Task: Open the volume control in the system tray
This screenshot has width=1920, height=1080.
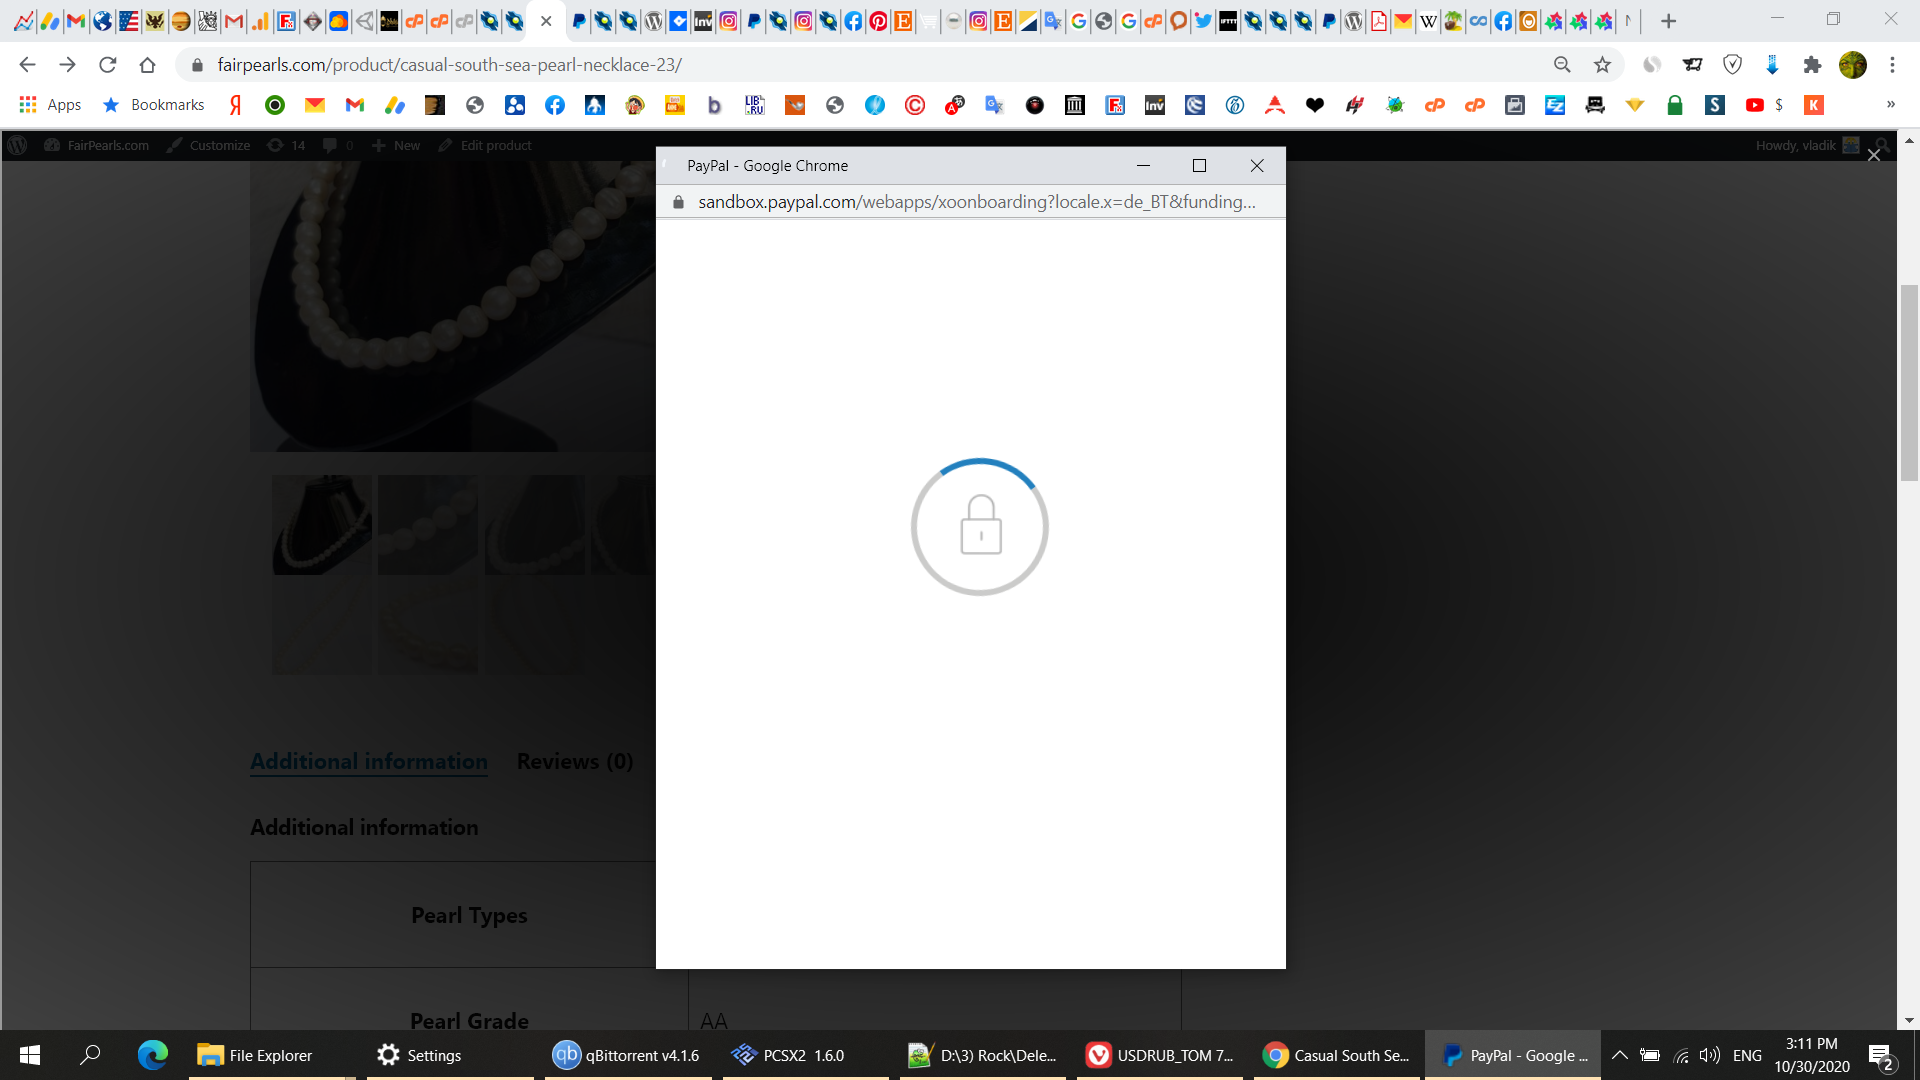Action: pyautogui.click(x=1710, y=1055)
